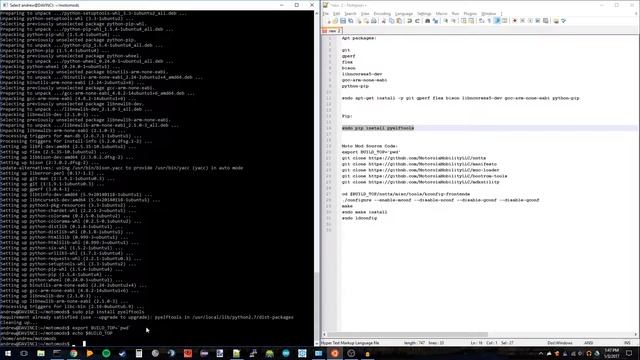
Task: Click the git clone line ending in 'nuttx'
Action: click(414, 158)
